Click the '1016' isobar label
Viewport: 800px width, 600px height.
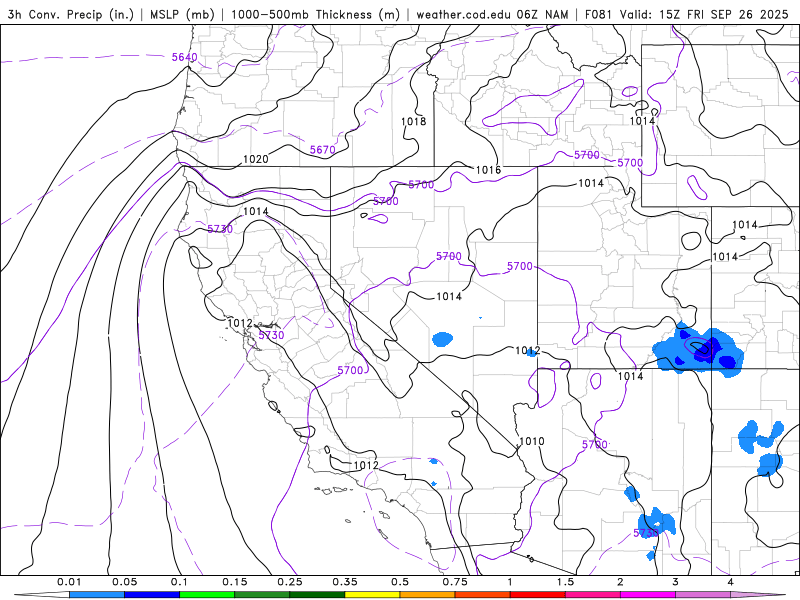[x=488, y=170]
